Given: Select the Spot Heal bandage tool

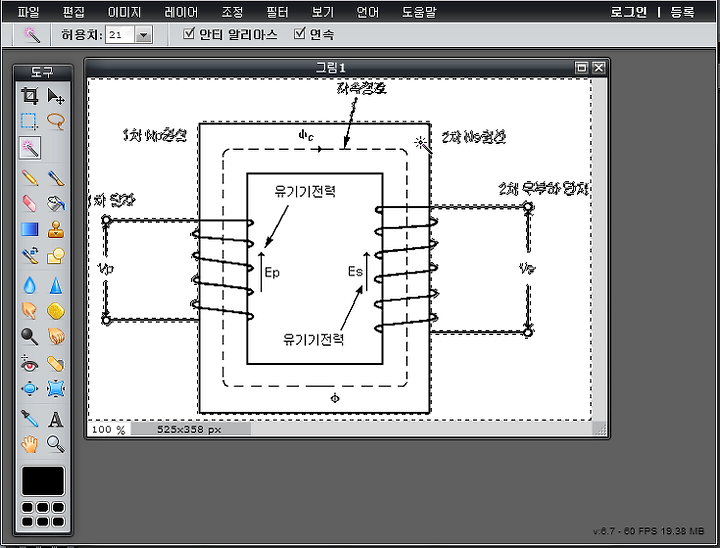Looking at the screenshot, I should pyautogui.click(x=56, y=363).
